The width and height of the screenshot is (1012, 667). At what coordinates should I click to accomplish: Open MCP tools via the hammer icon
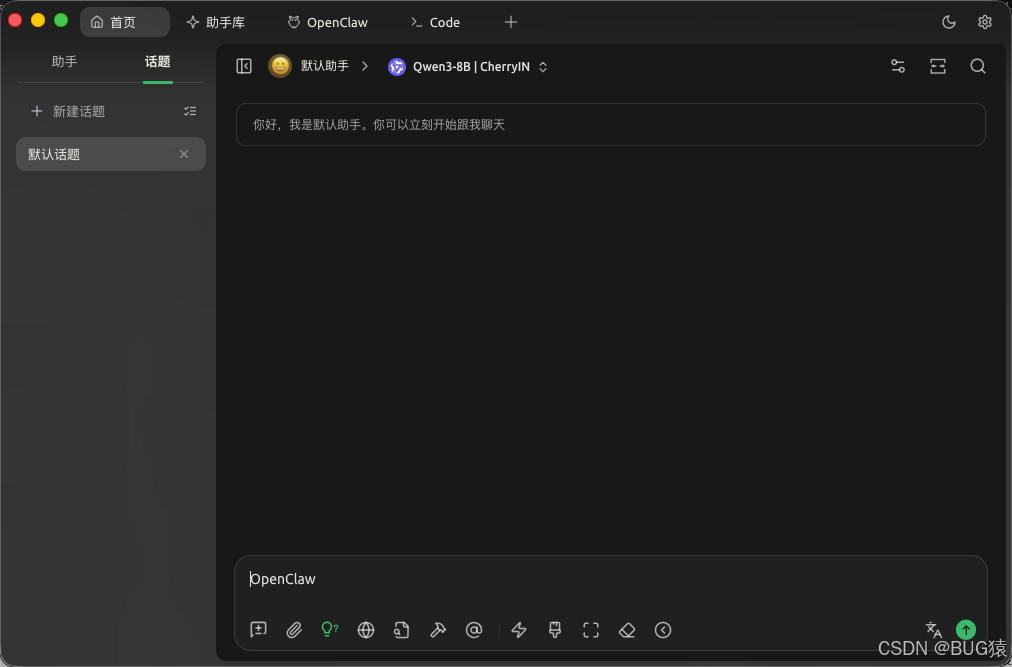tap(438, 630)
